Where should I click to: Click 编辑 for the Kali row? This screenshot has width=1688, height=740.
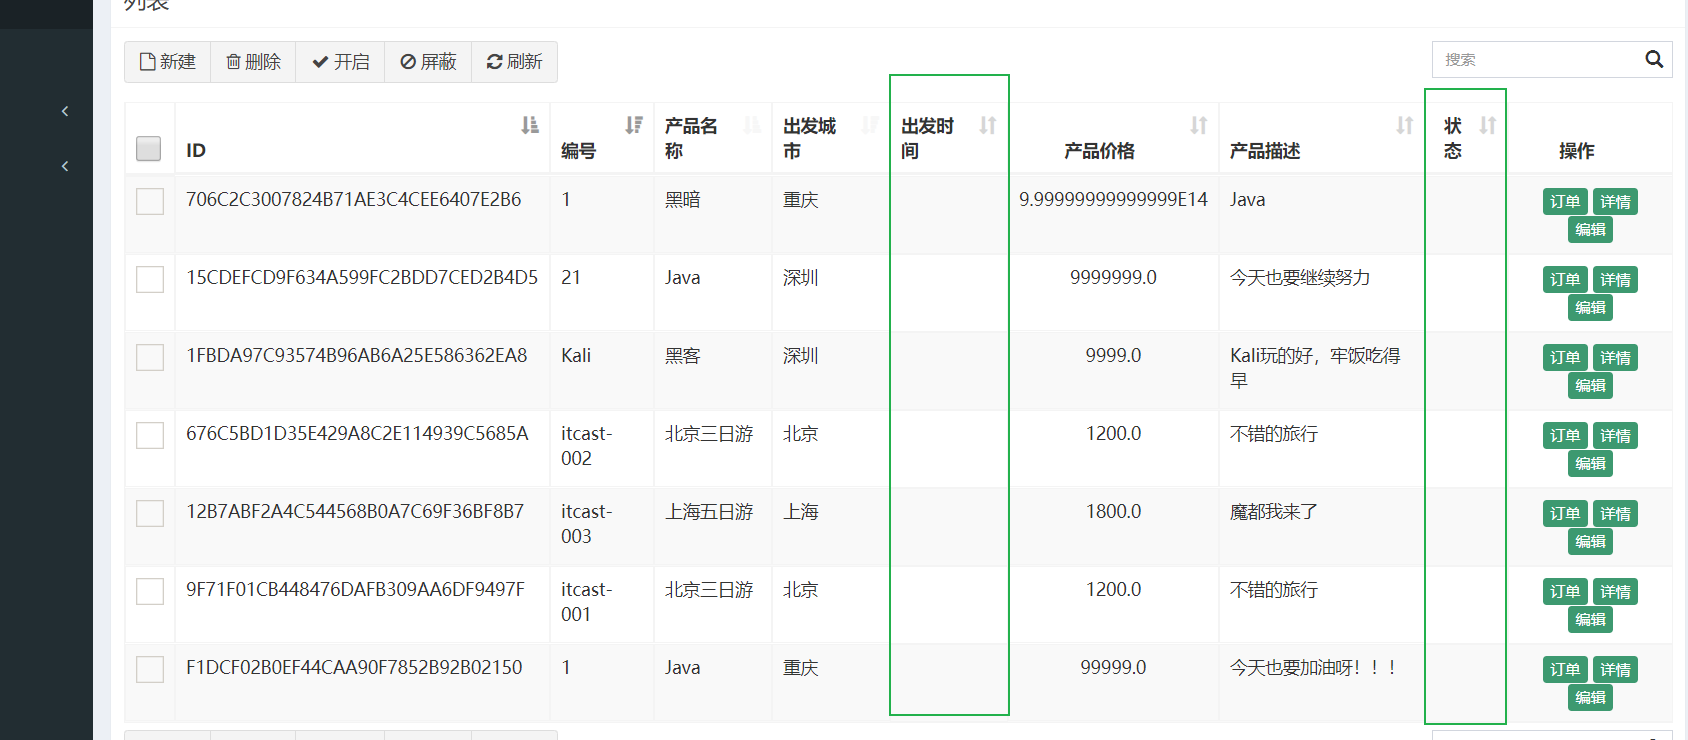coord(1590,386)
